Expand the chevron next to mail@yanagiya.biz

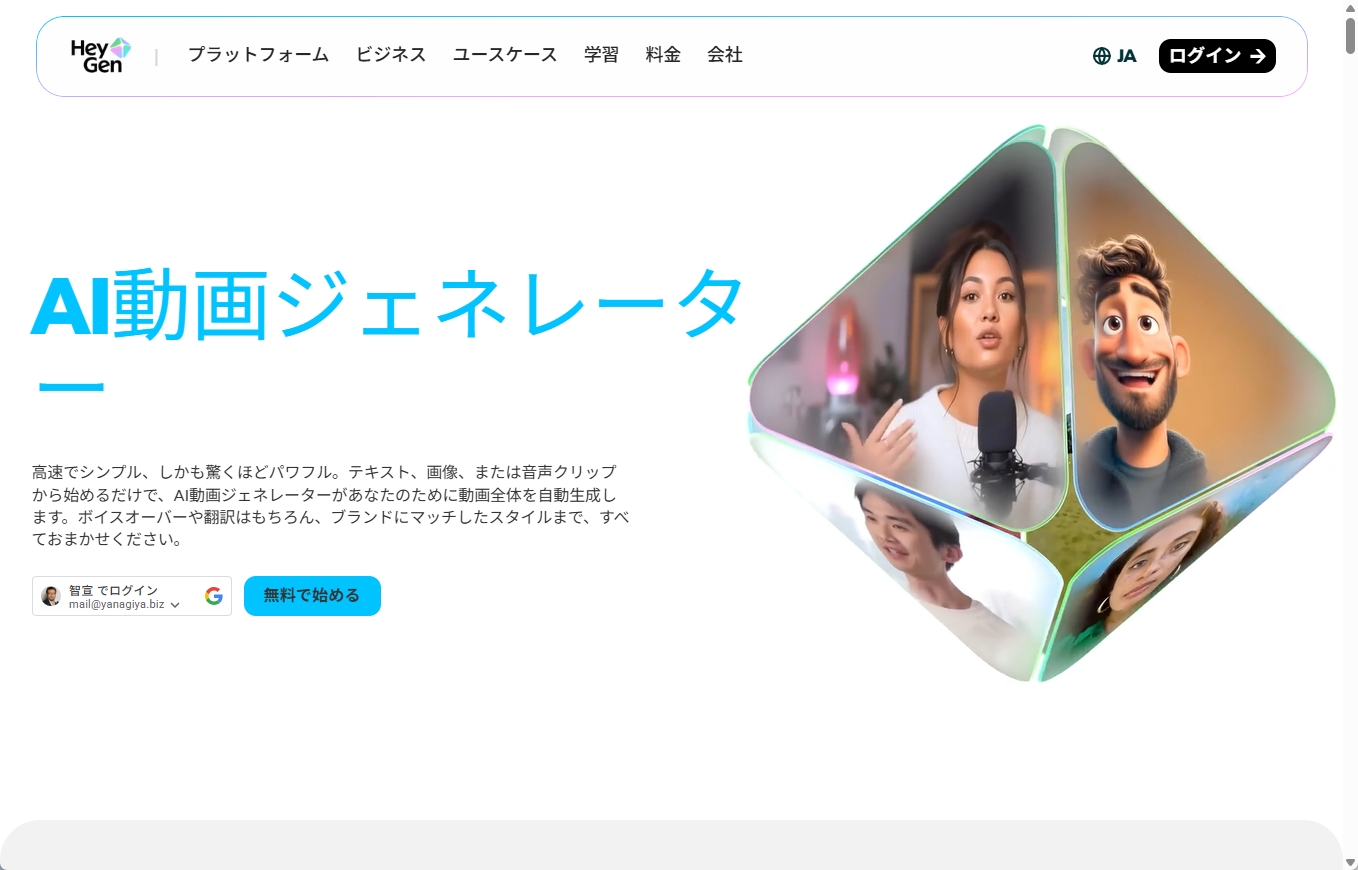(x=176, y=604)
